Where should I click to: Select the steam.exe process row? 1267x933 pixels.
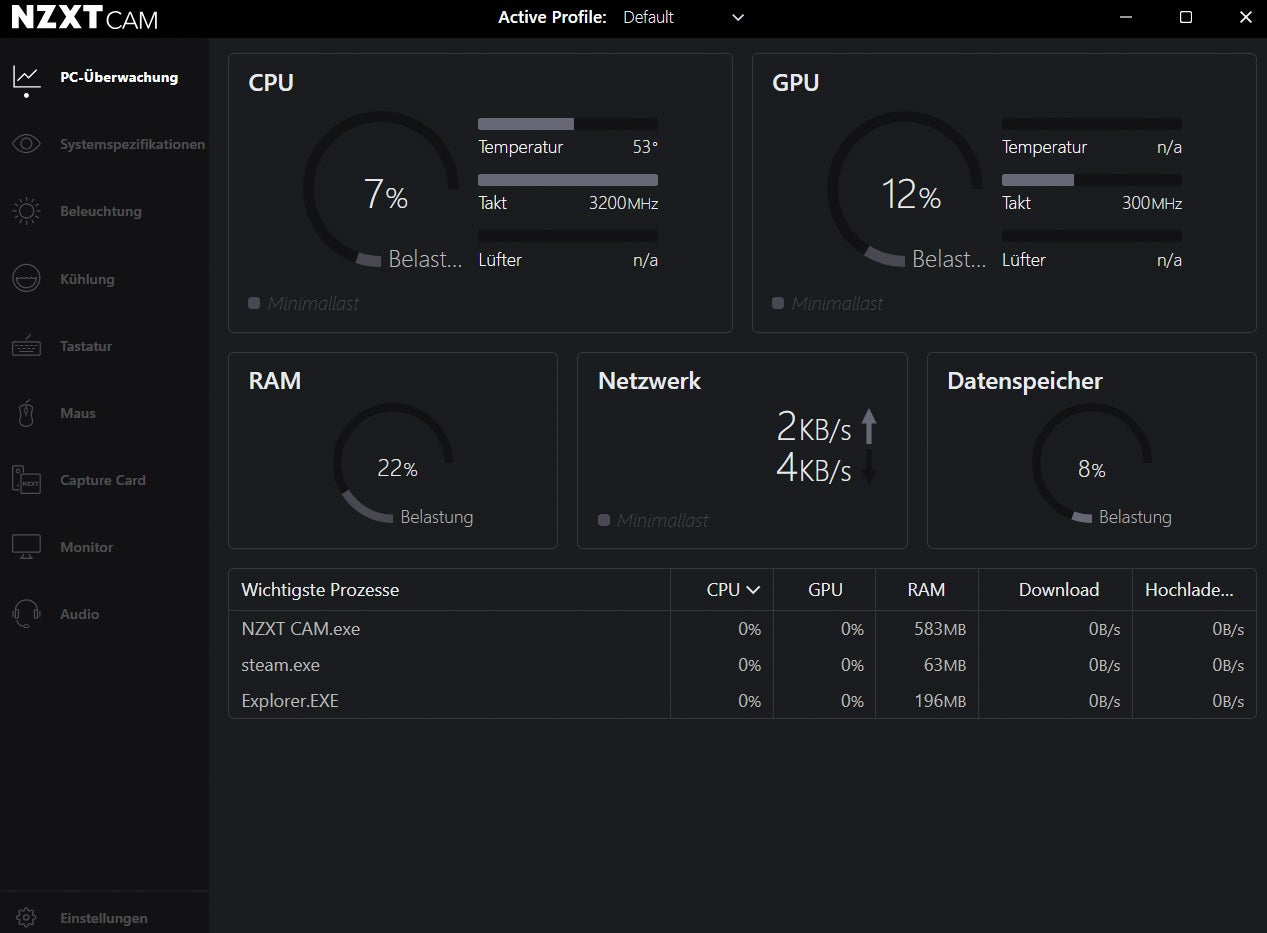tap(742, 665)
